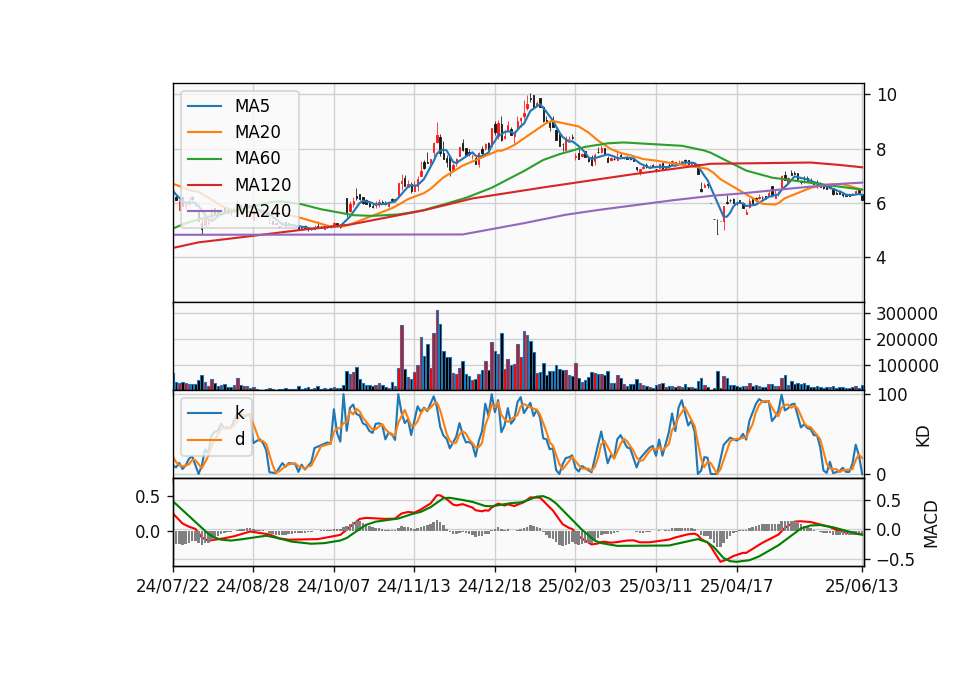Click the price axis value 8

click(x=882, y=150)
